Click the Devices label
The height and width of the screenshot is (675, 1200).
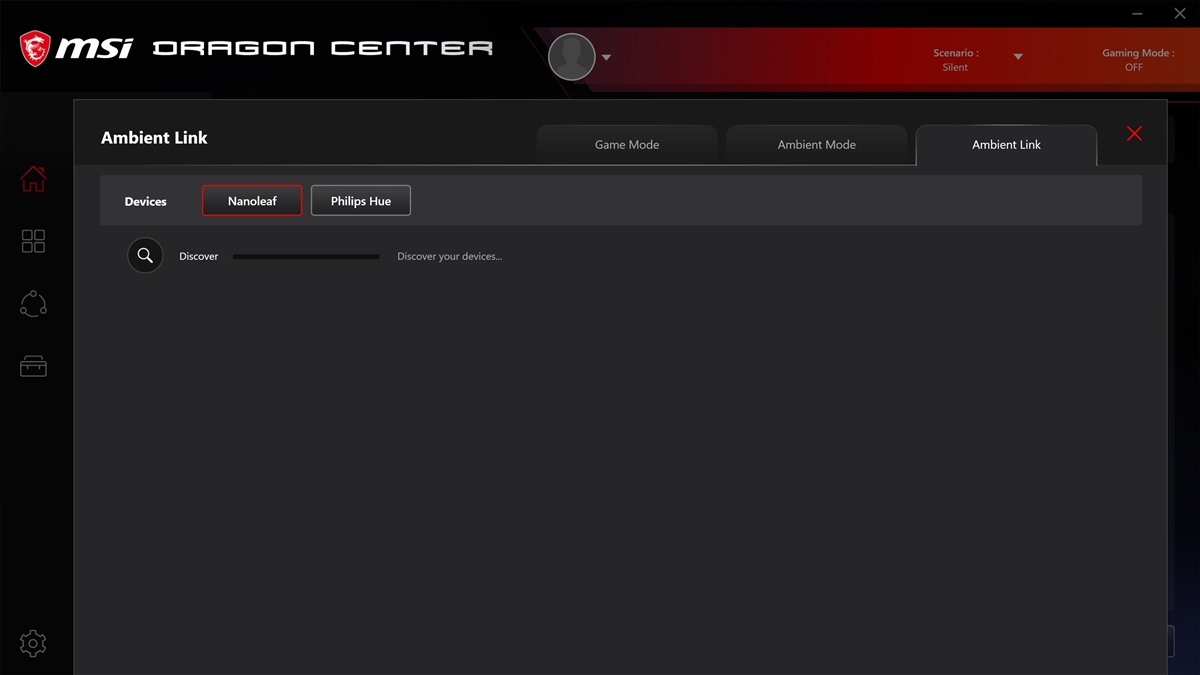[145, 202]
